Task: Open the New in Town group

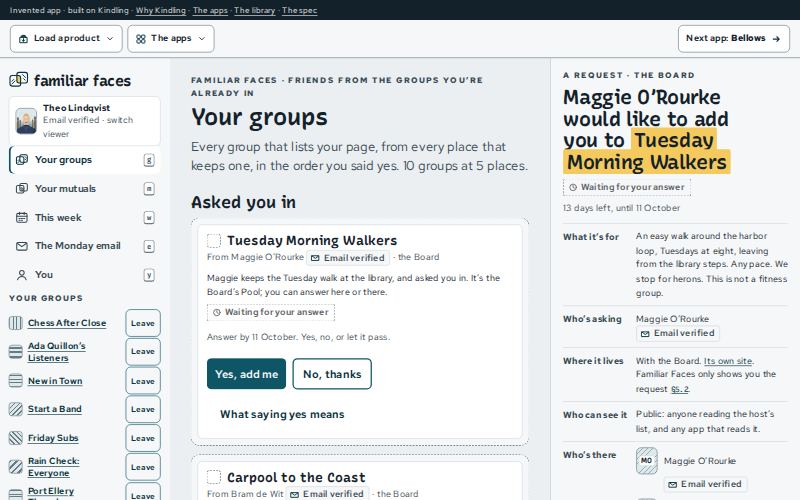Action: (x=55, y=381)
